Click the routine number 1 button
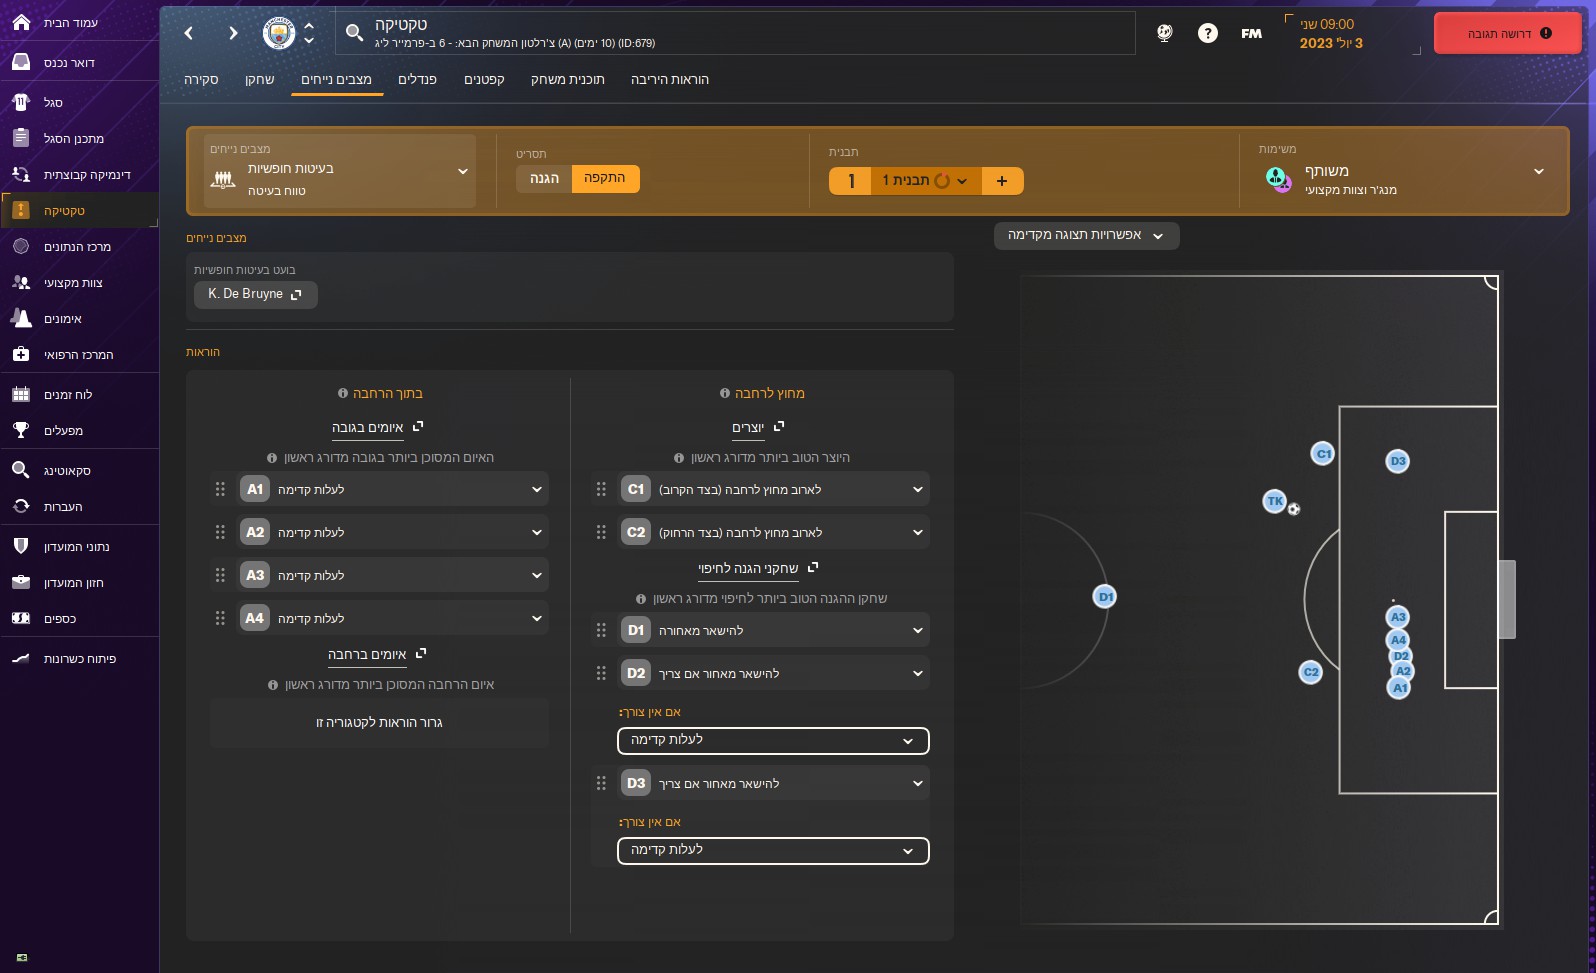 point(851,181)
